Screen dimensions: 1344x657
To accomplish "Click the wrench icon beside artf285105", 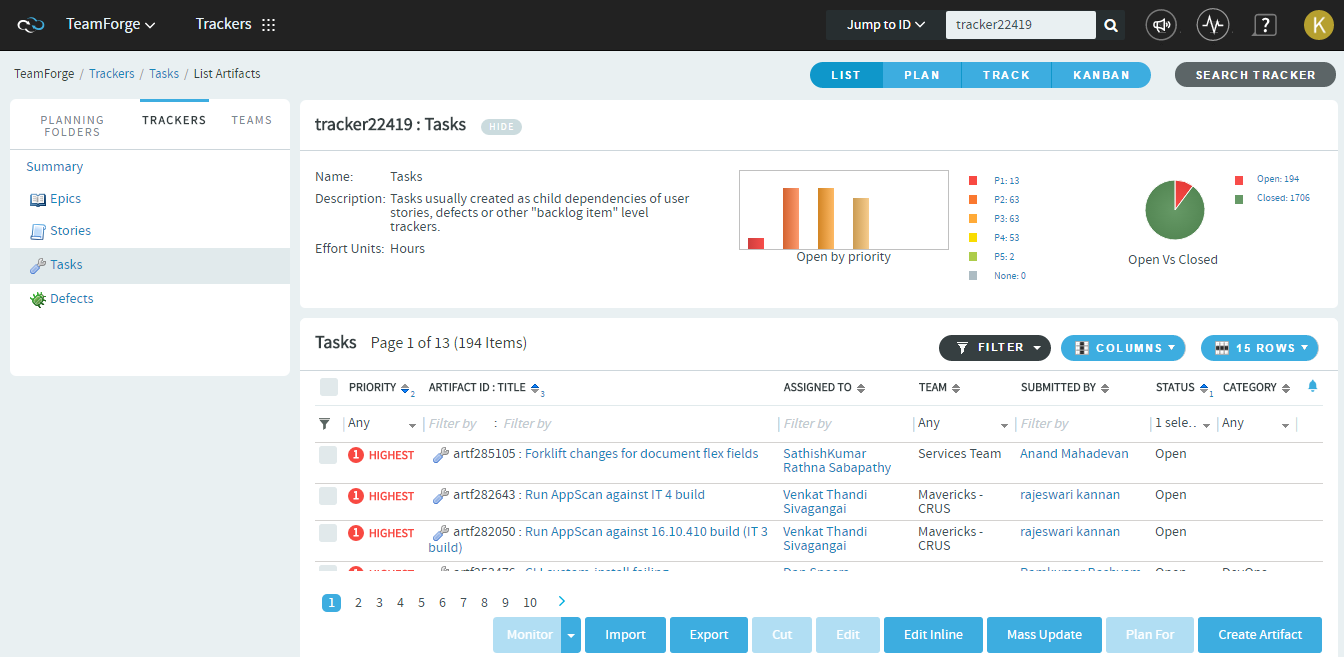I will 440,455.
